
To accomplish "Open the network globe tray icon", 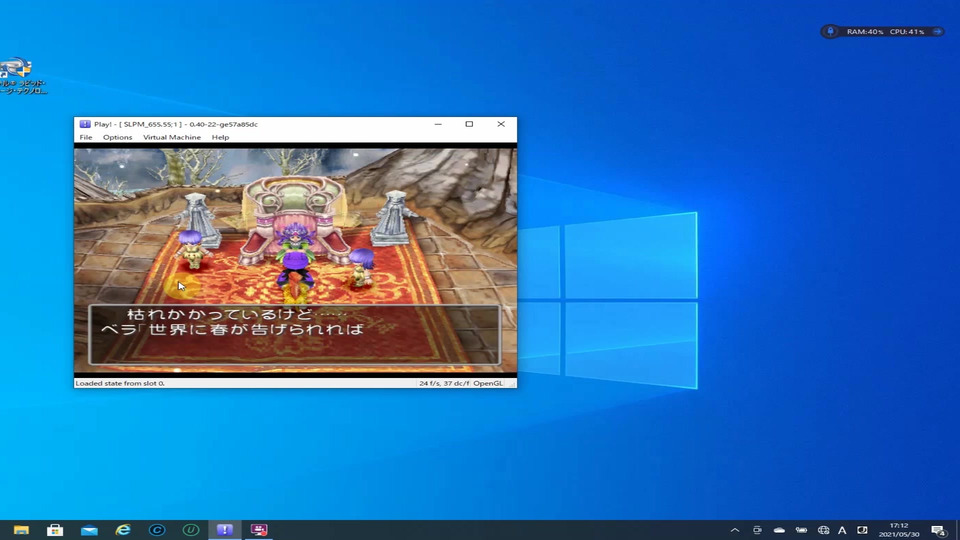I will click(823, 530).
